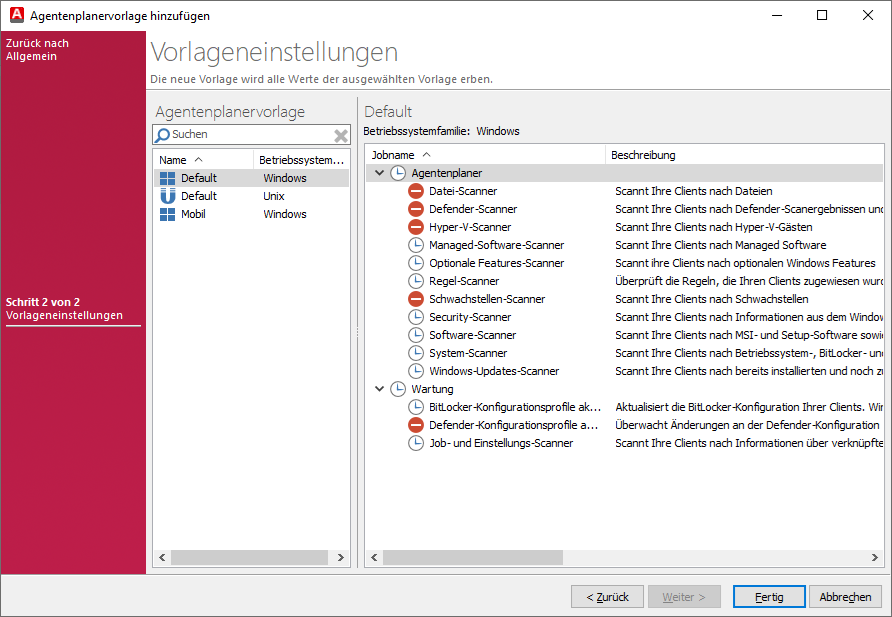Screen dimensions: 892x617
Task: Select Schwachstellen-Scanner job row
Action: pyautogui.click(x=625, y=299)
